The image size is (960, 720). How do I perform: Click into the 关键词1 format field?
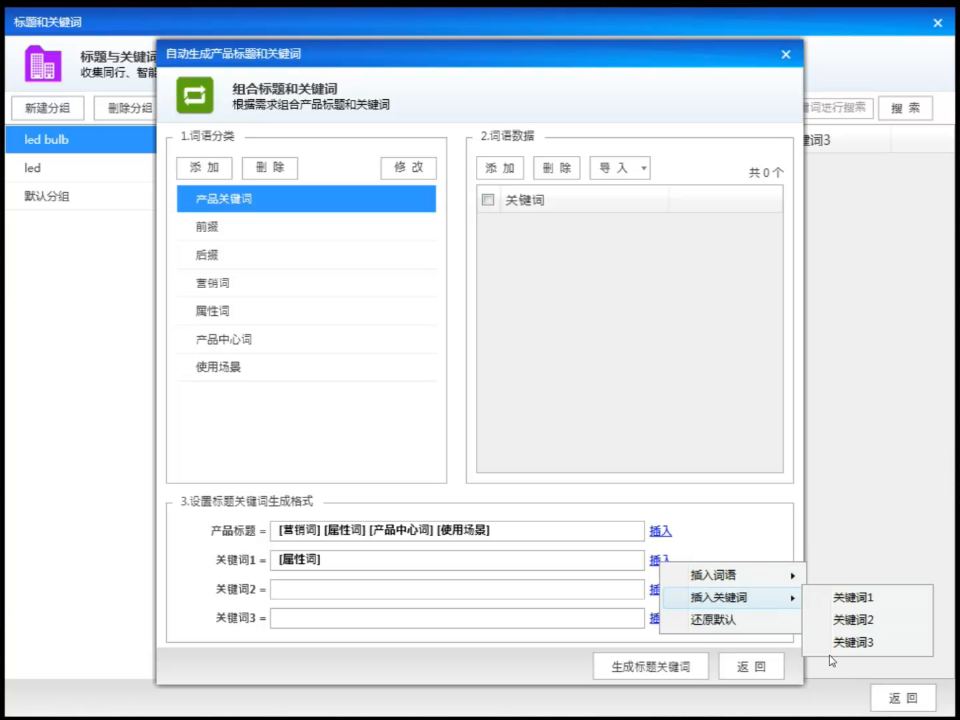(457, 560)
